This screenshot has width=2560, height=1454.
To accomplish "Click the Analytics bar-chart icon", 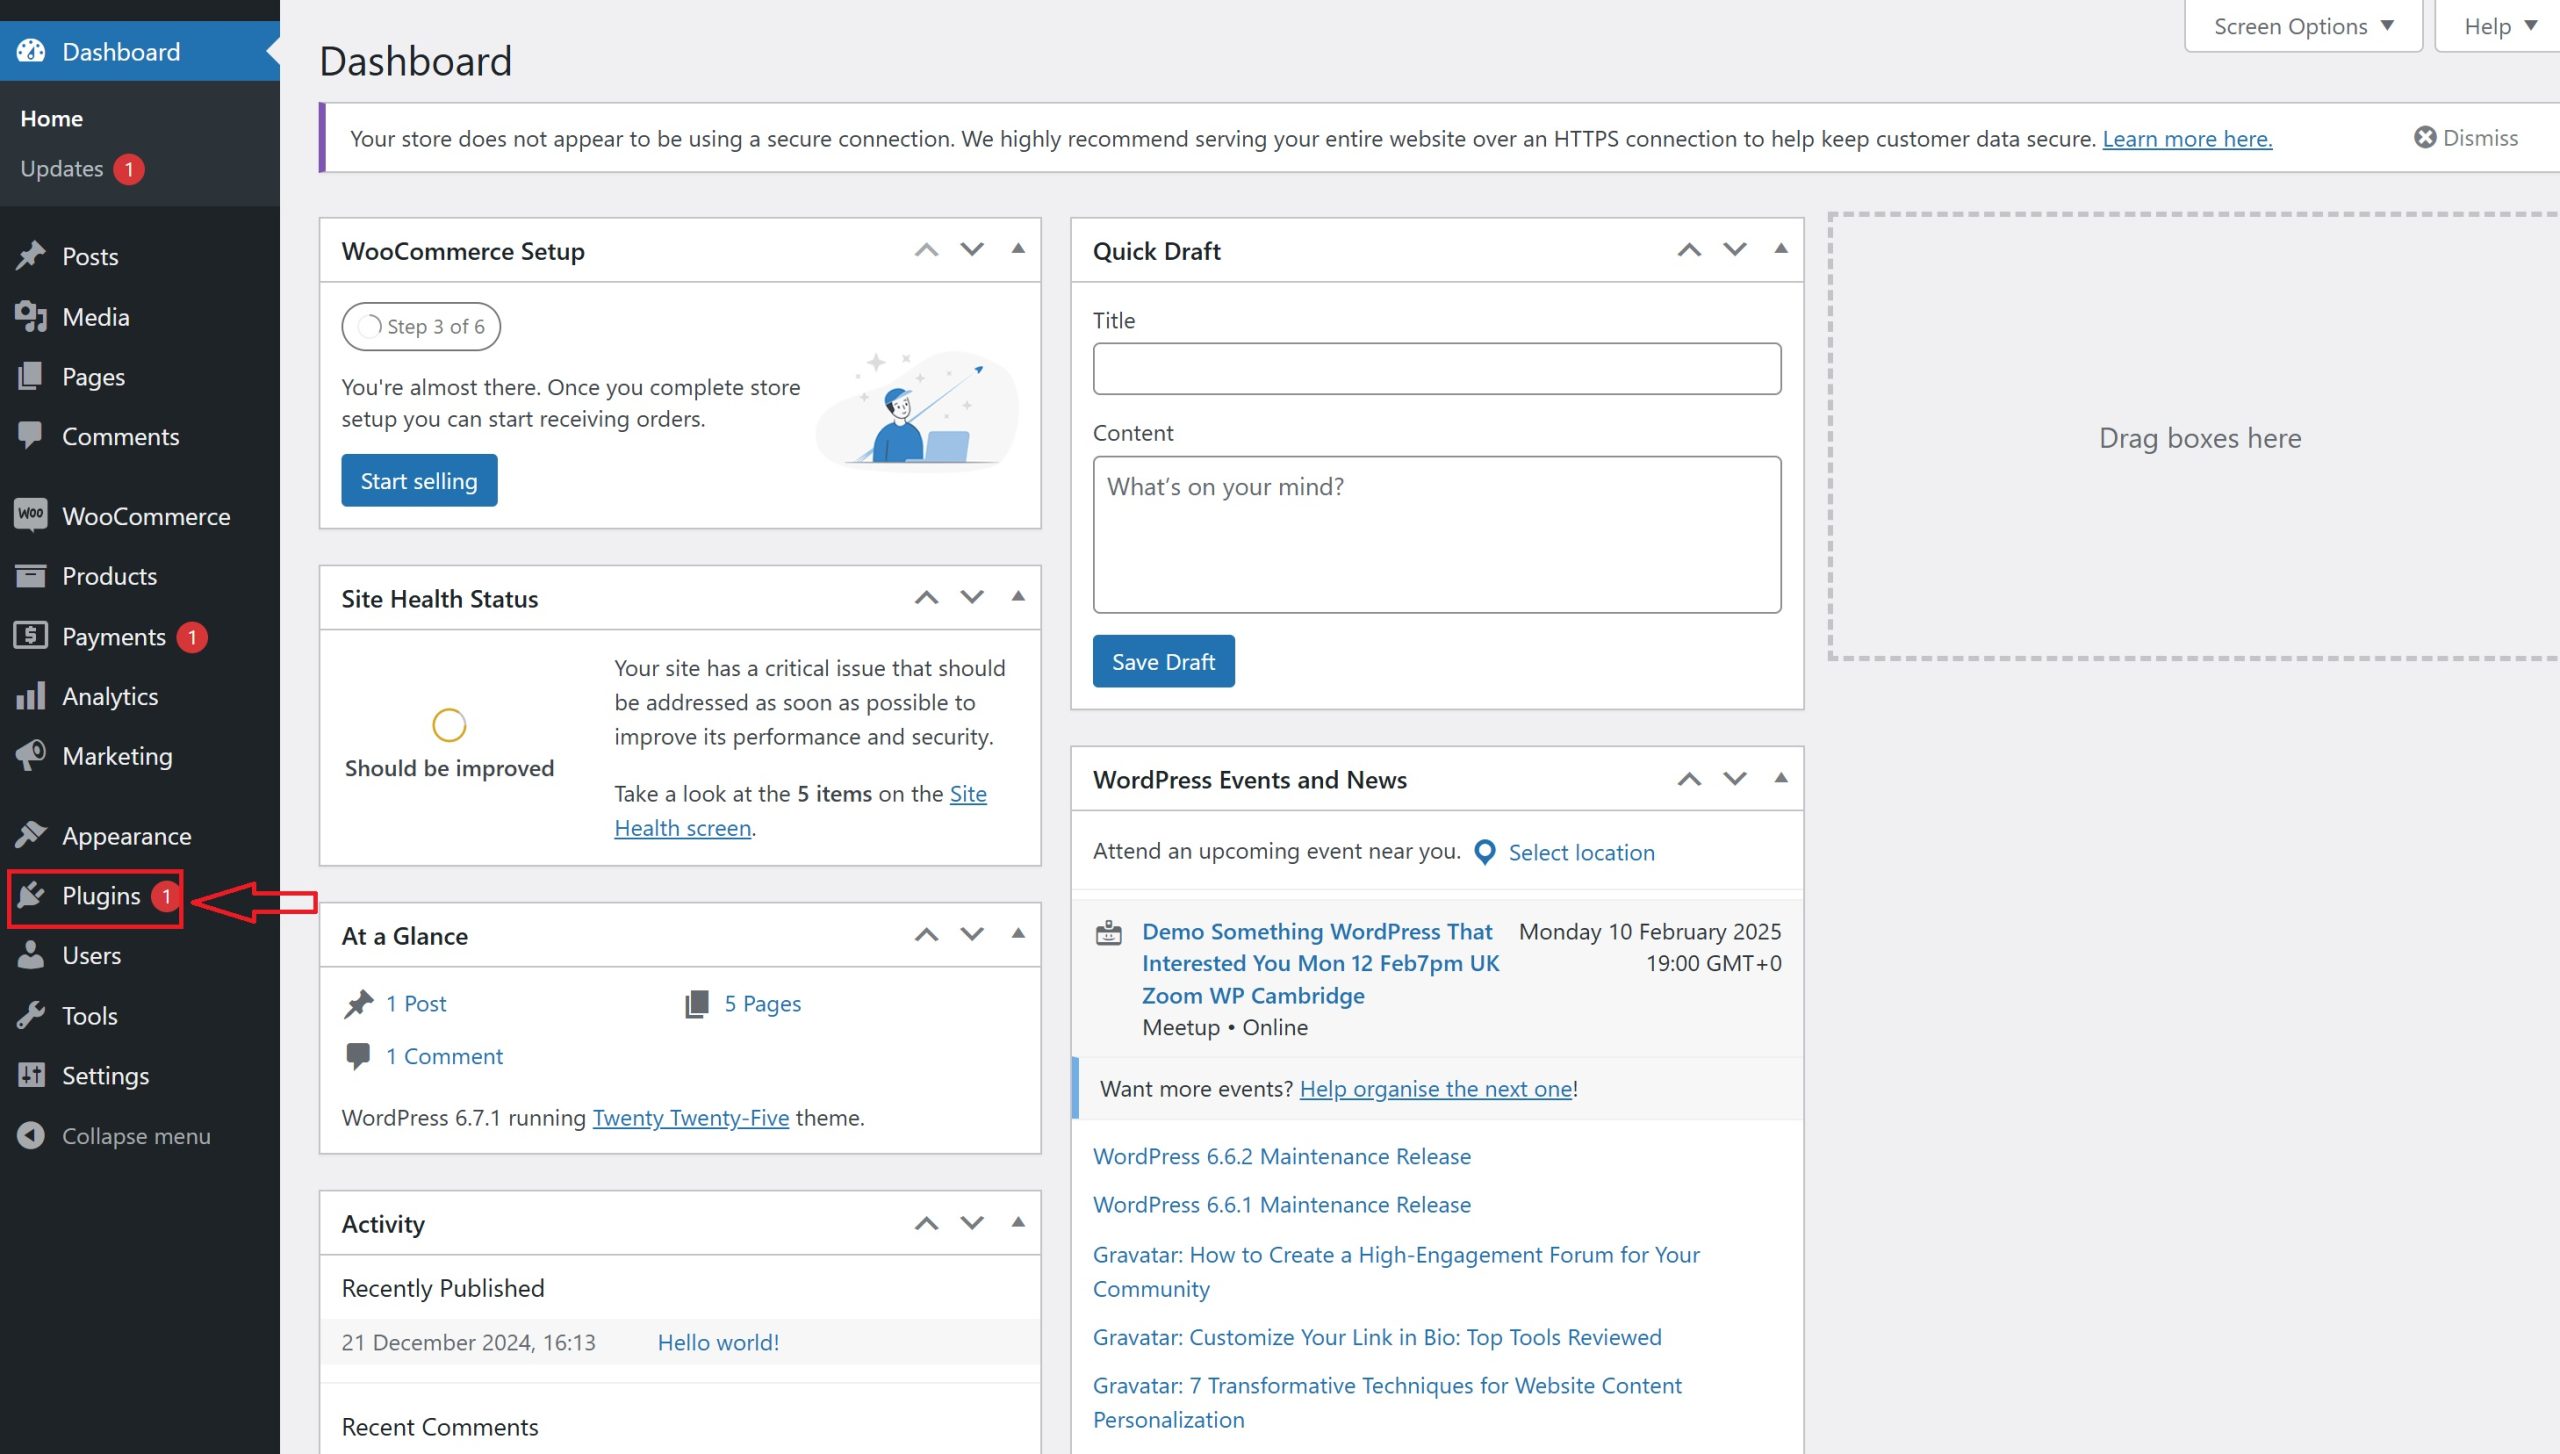I will tap(31, 696).
